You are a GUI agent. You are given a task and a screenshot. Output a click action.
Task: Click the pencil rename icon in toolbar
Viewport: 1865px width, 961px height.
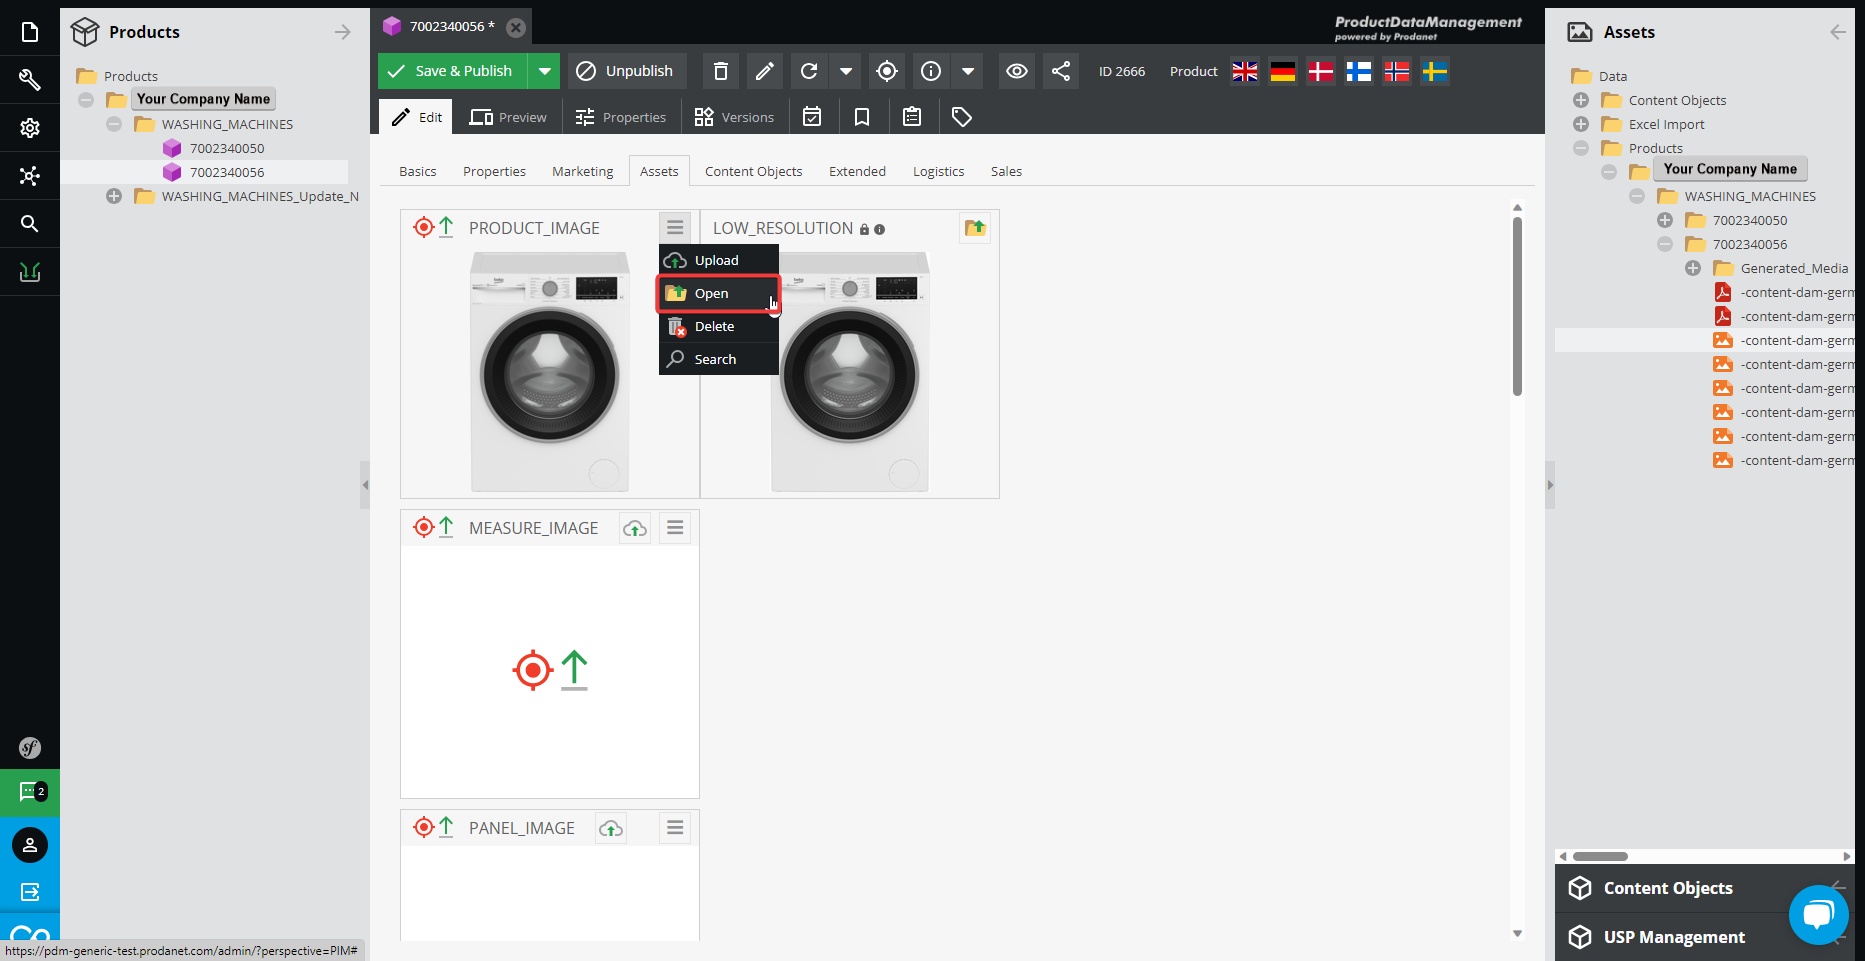pos(765,71)
